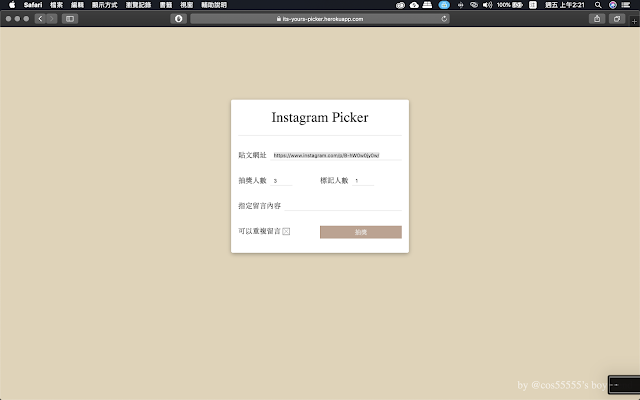Viewport: 640px width, 400px height.
Task: Open Creative Cloud in the menu bar
Action: pyautogui.click(x=400, y=5)
